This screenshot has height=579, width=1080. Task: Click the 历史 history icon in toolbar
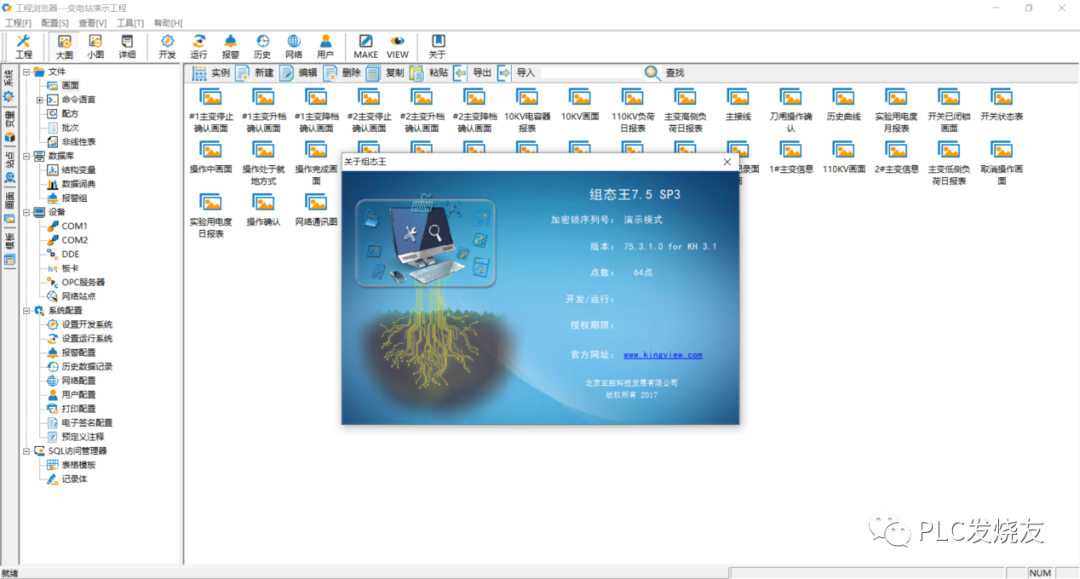tap(262, 45)
